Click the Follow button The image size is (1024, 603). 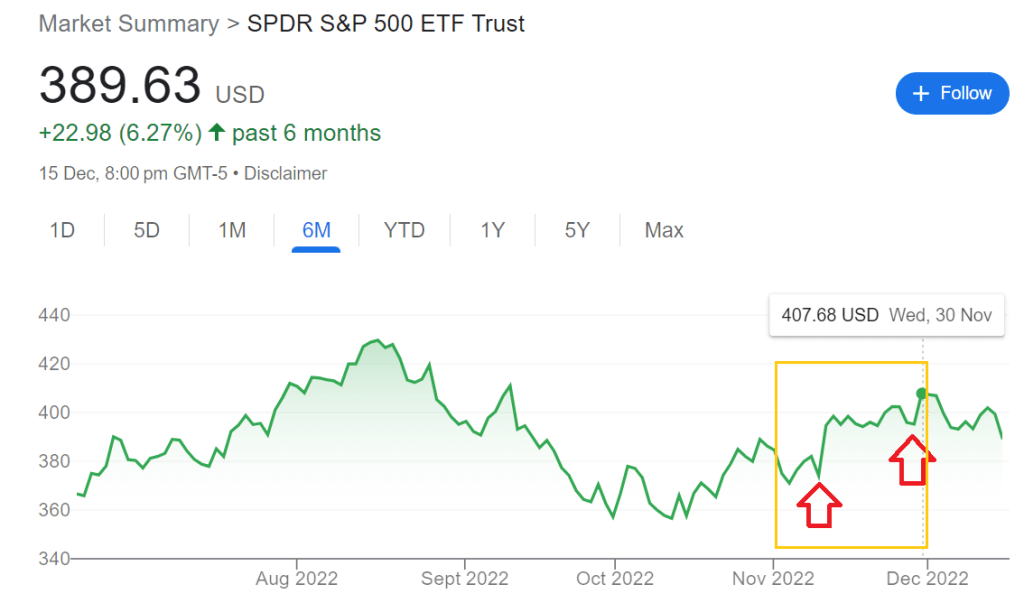(x=952, y=93)
